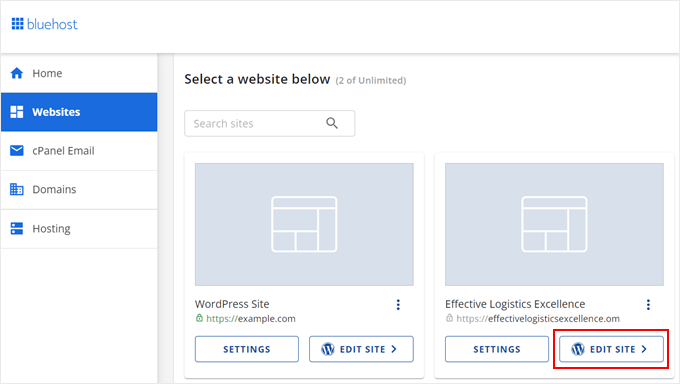This screenshot has width=680, height=384.
Task: Click the https://example.com link
Action: point(251,318)
